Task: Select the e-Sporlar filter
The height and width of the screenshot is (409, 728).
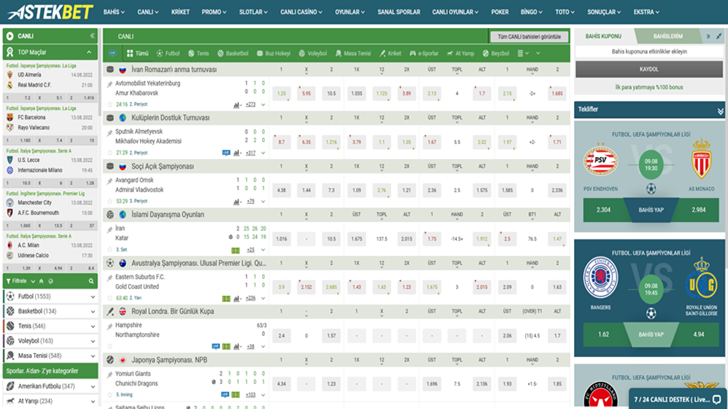Action: [423, 53]
